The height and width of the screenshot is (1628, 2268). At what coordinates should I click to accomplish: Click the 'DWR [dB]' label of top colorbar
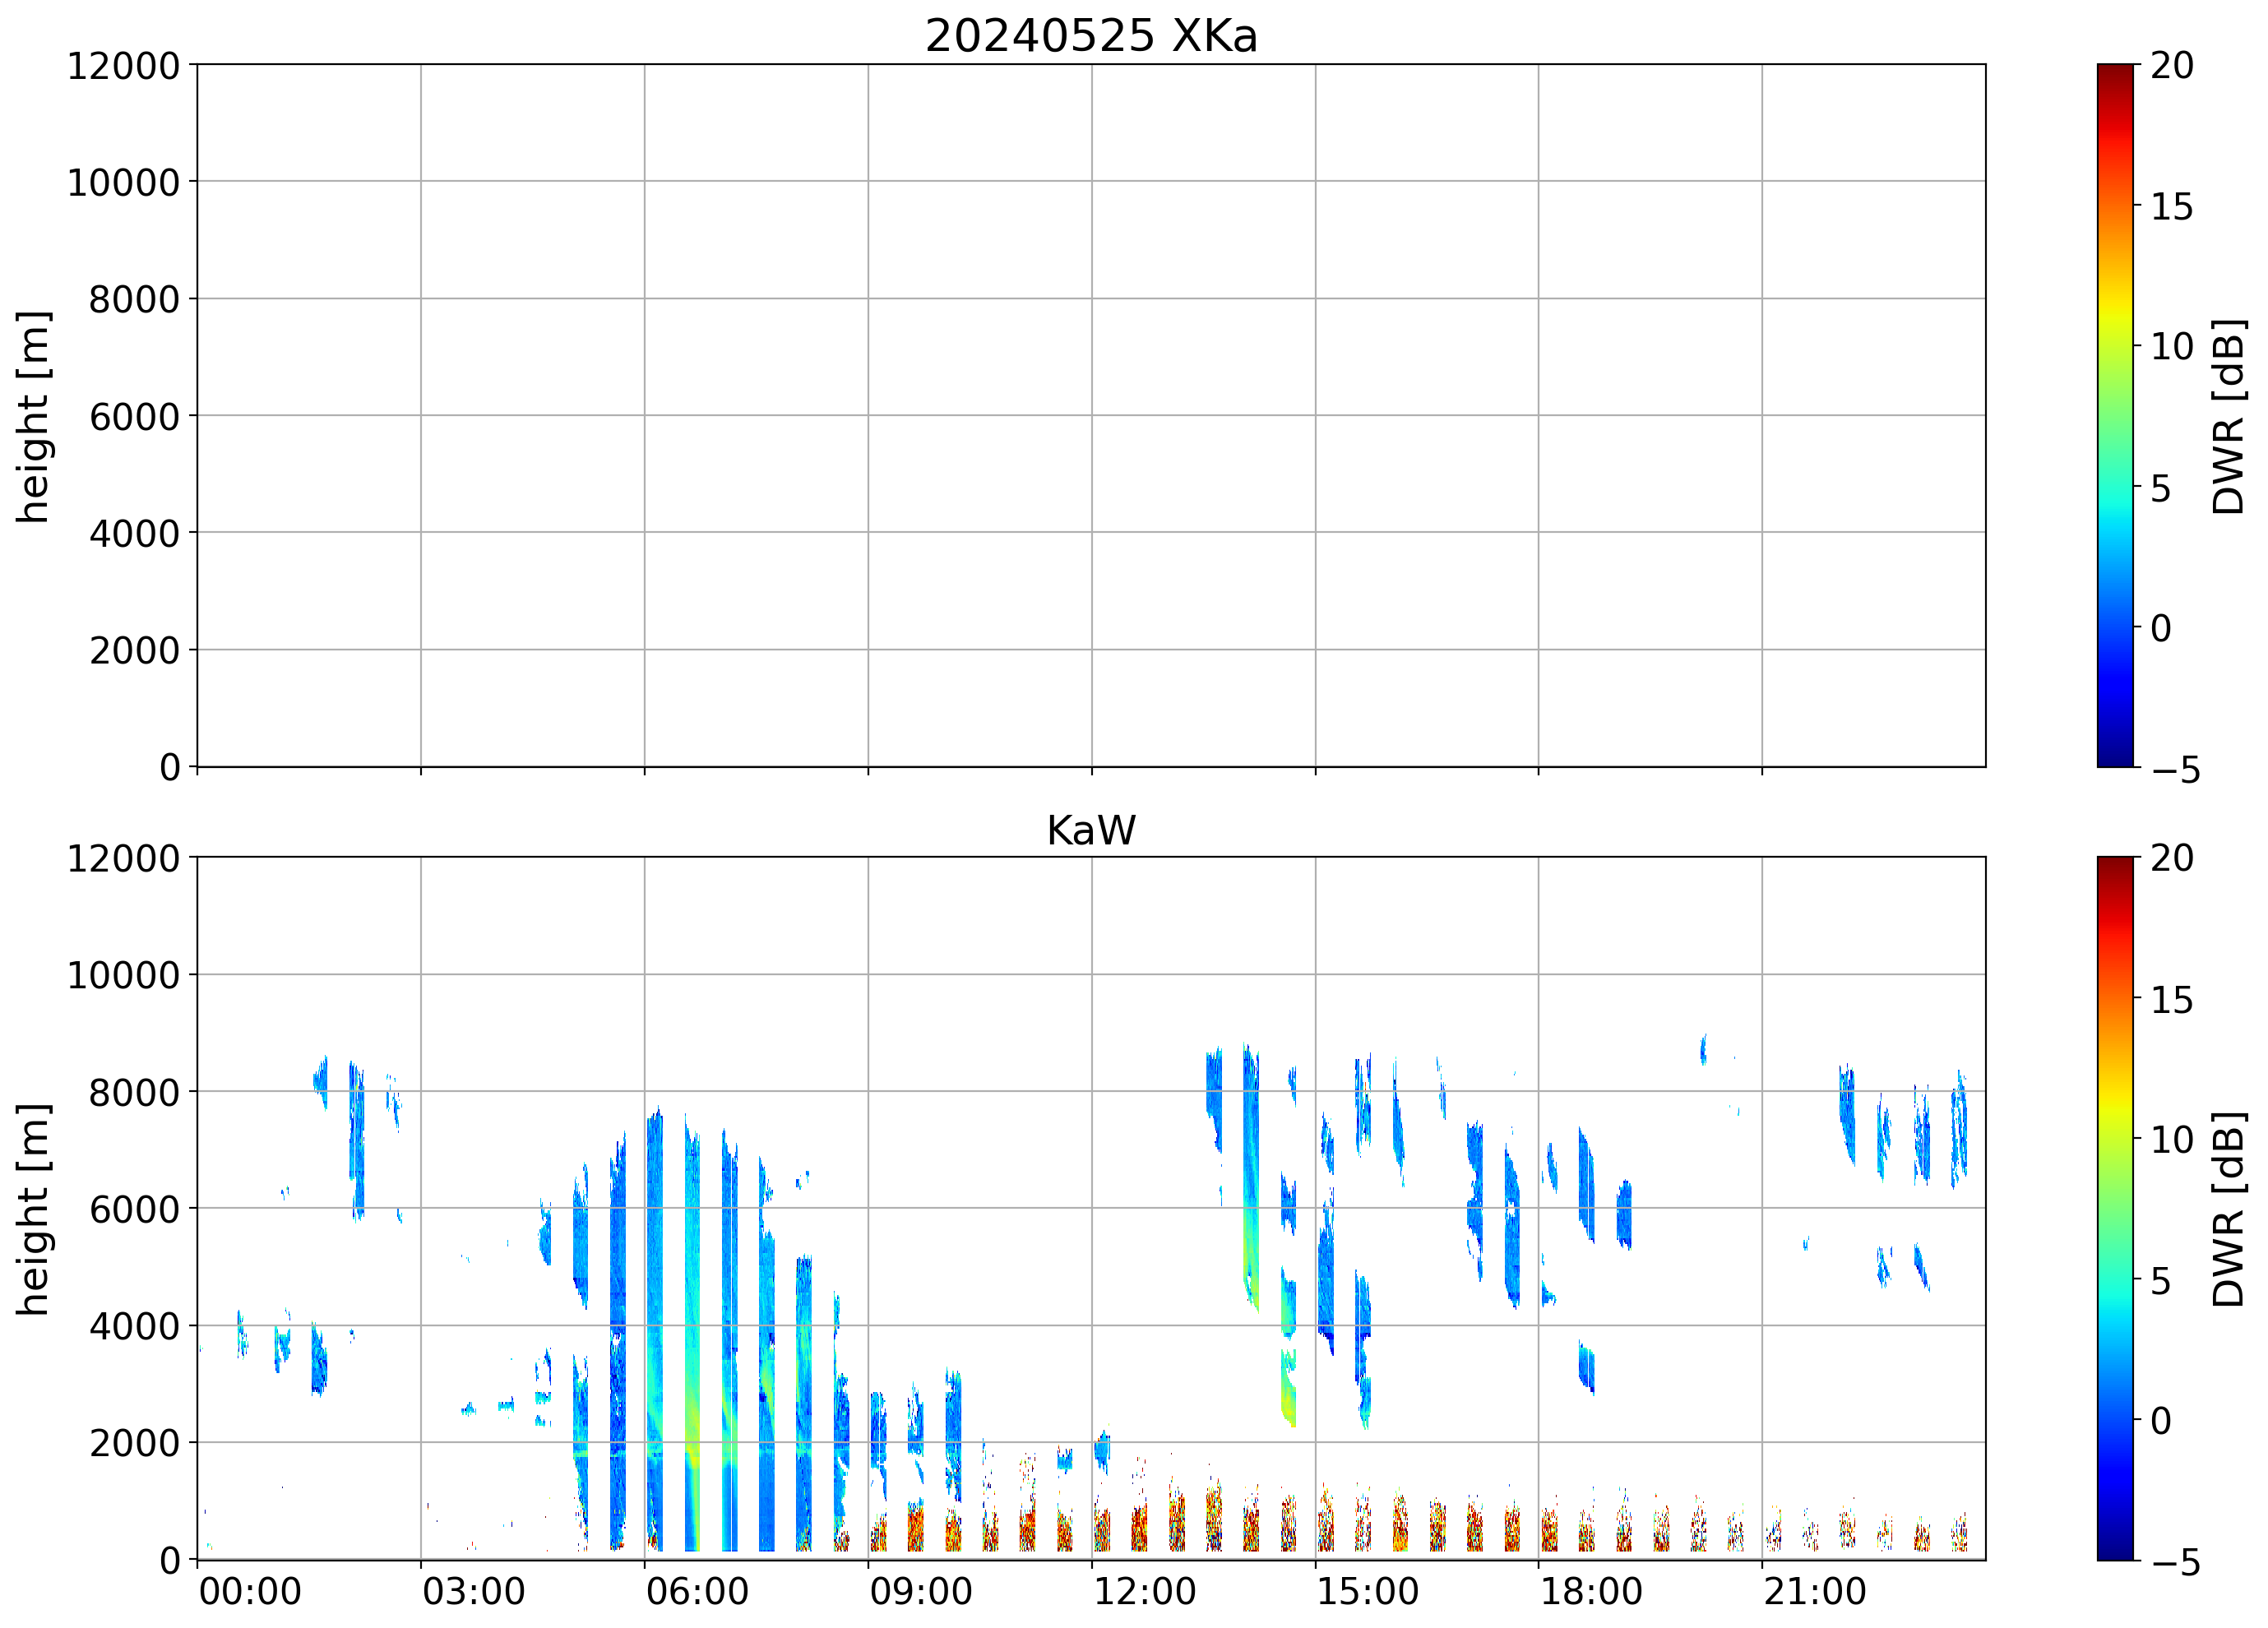click(2229, 416)
